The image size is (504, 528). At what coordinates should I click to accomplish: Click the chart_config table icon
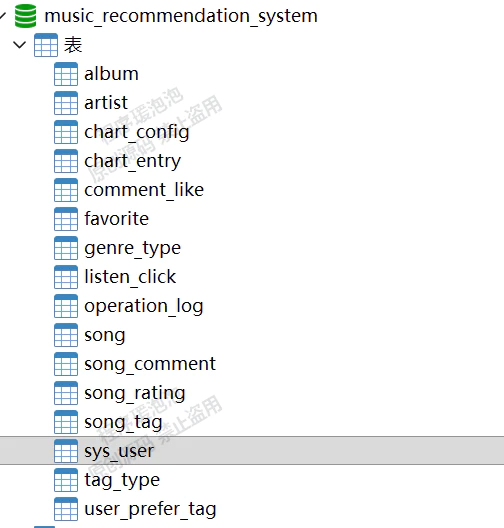pyautogui.click(x=66, y=132)
